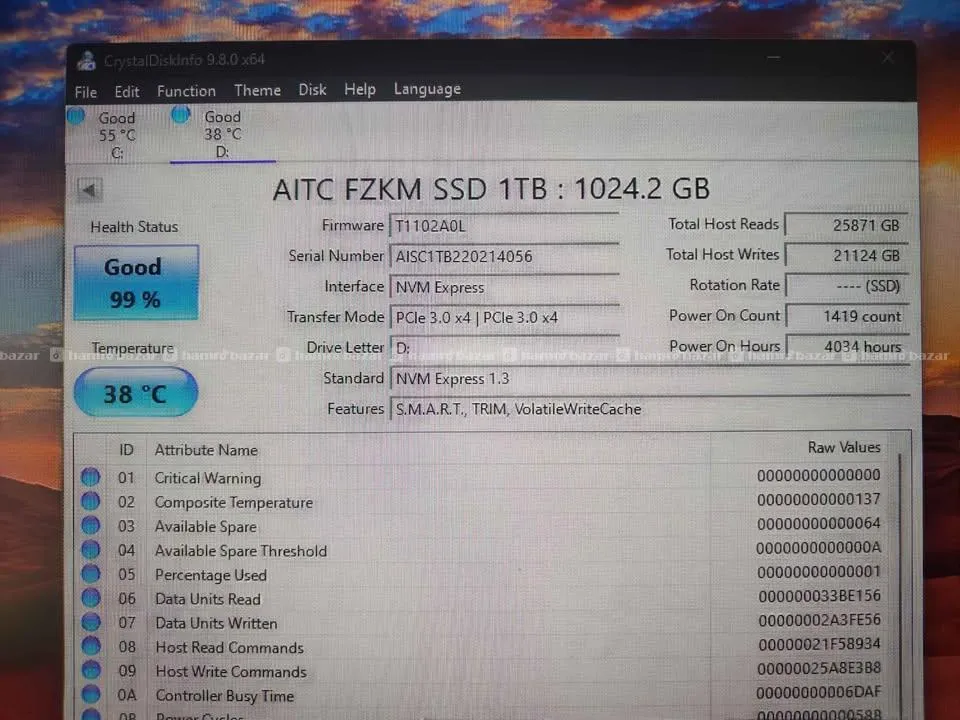Open the Function menu
This screenshot has height=720, width=960.
(186, 91)
